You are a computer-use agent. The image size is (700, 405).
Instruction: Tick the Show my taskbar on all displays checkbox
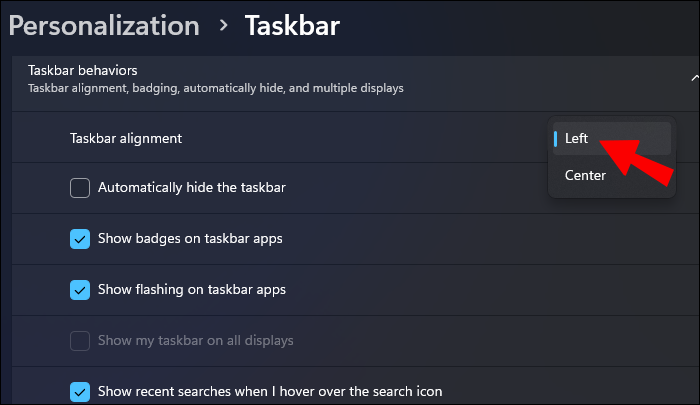click(80, 341)
